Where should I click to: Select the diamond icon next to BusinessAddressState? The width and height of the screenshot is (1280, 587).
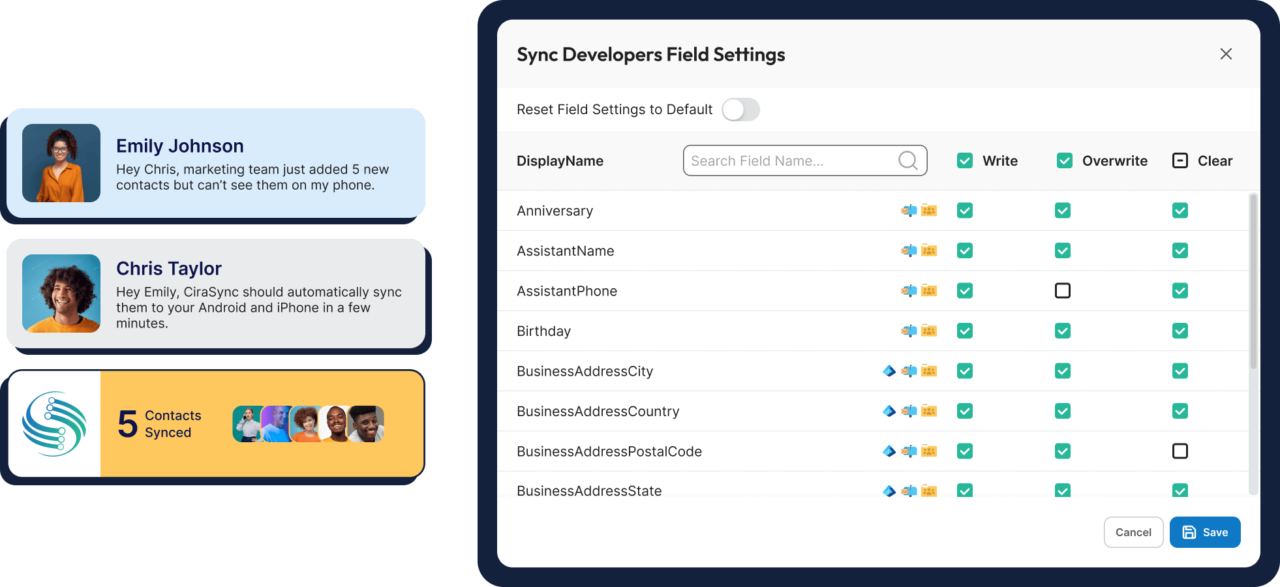(x=889, y=490)
